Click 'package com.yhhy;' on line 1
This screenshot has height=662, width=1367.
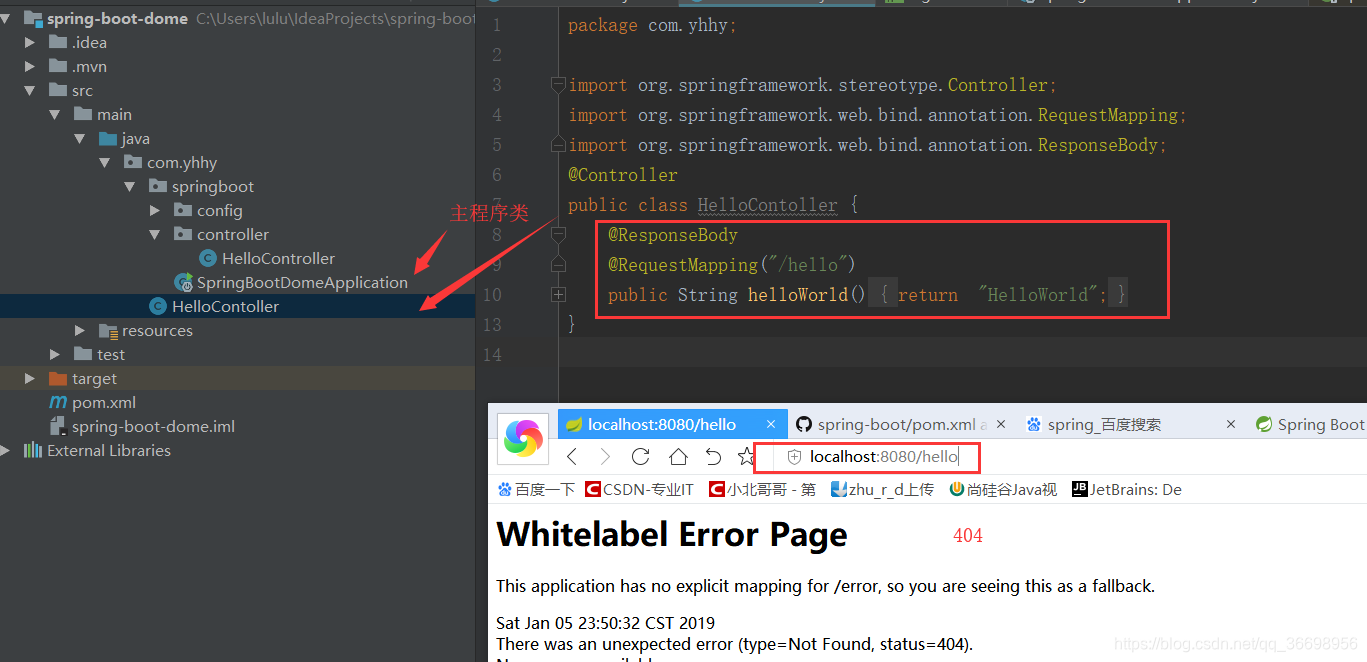click(652, 25)
